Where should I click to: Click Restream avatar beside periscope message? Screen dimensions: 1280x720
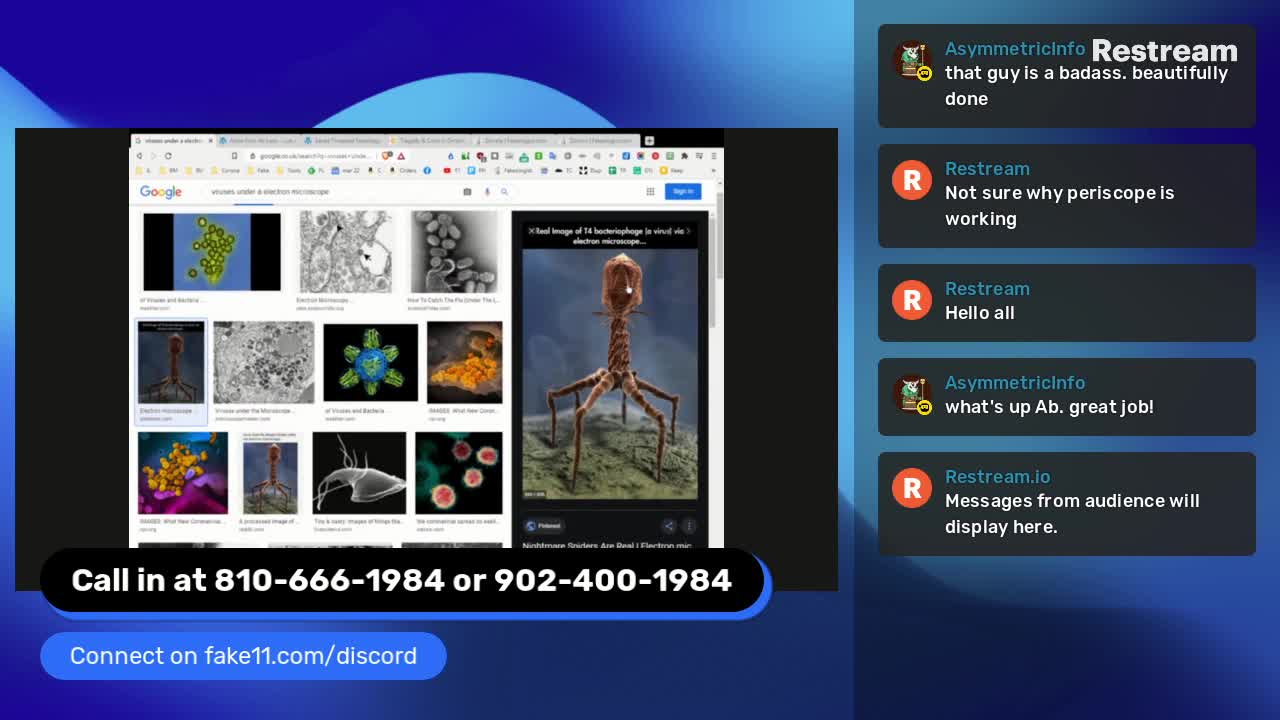pos(912,180)
